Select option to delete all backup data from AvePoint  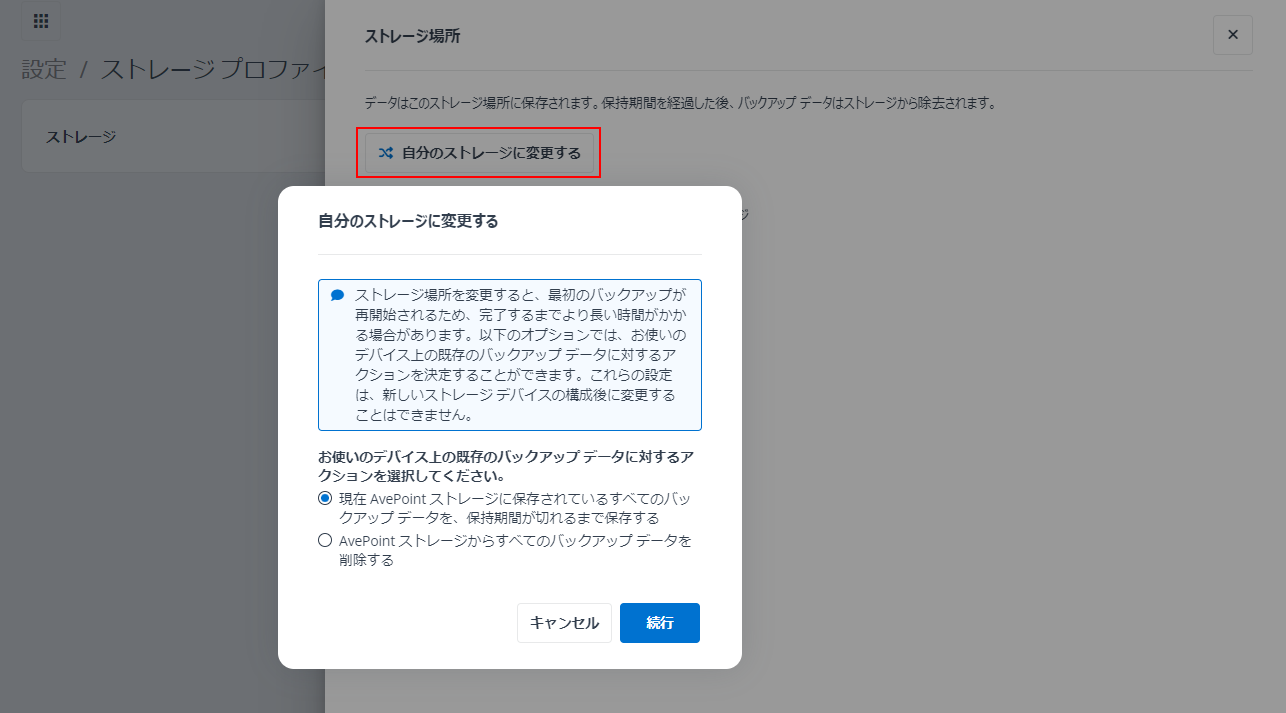coord(325,541)
